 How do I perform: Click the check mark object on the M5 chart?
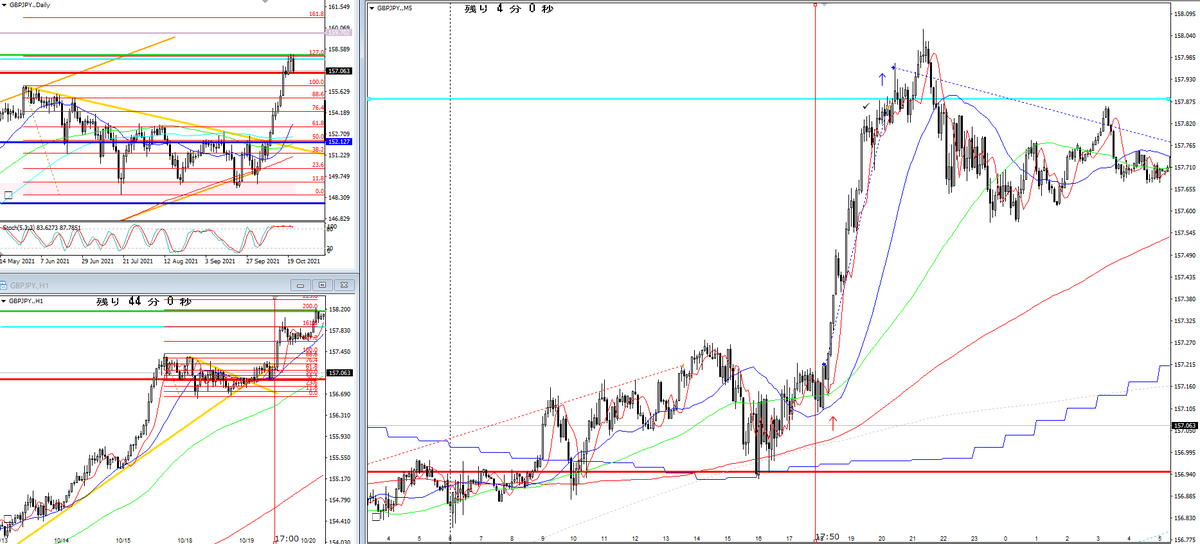click(865, 105)
